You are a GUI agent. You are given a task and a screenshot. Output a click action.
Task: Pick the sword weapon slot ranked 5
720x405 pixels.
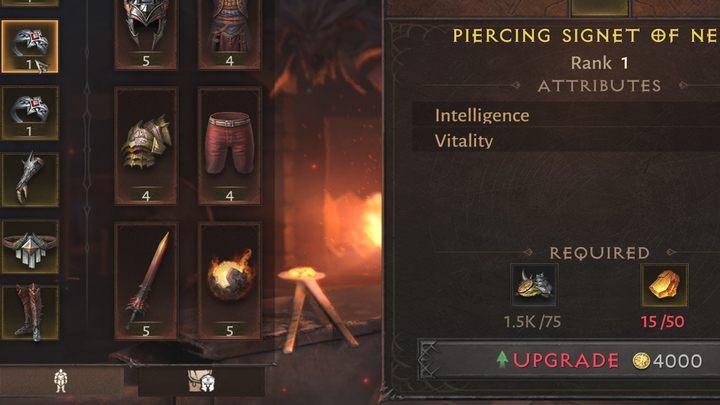(146, 281)
